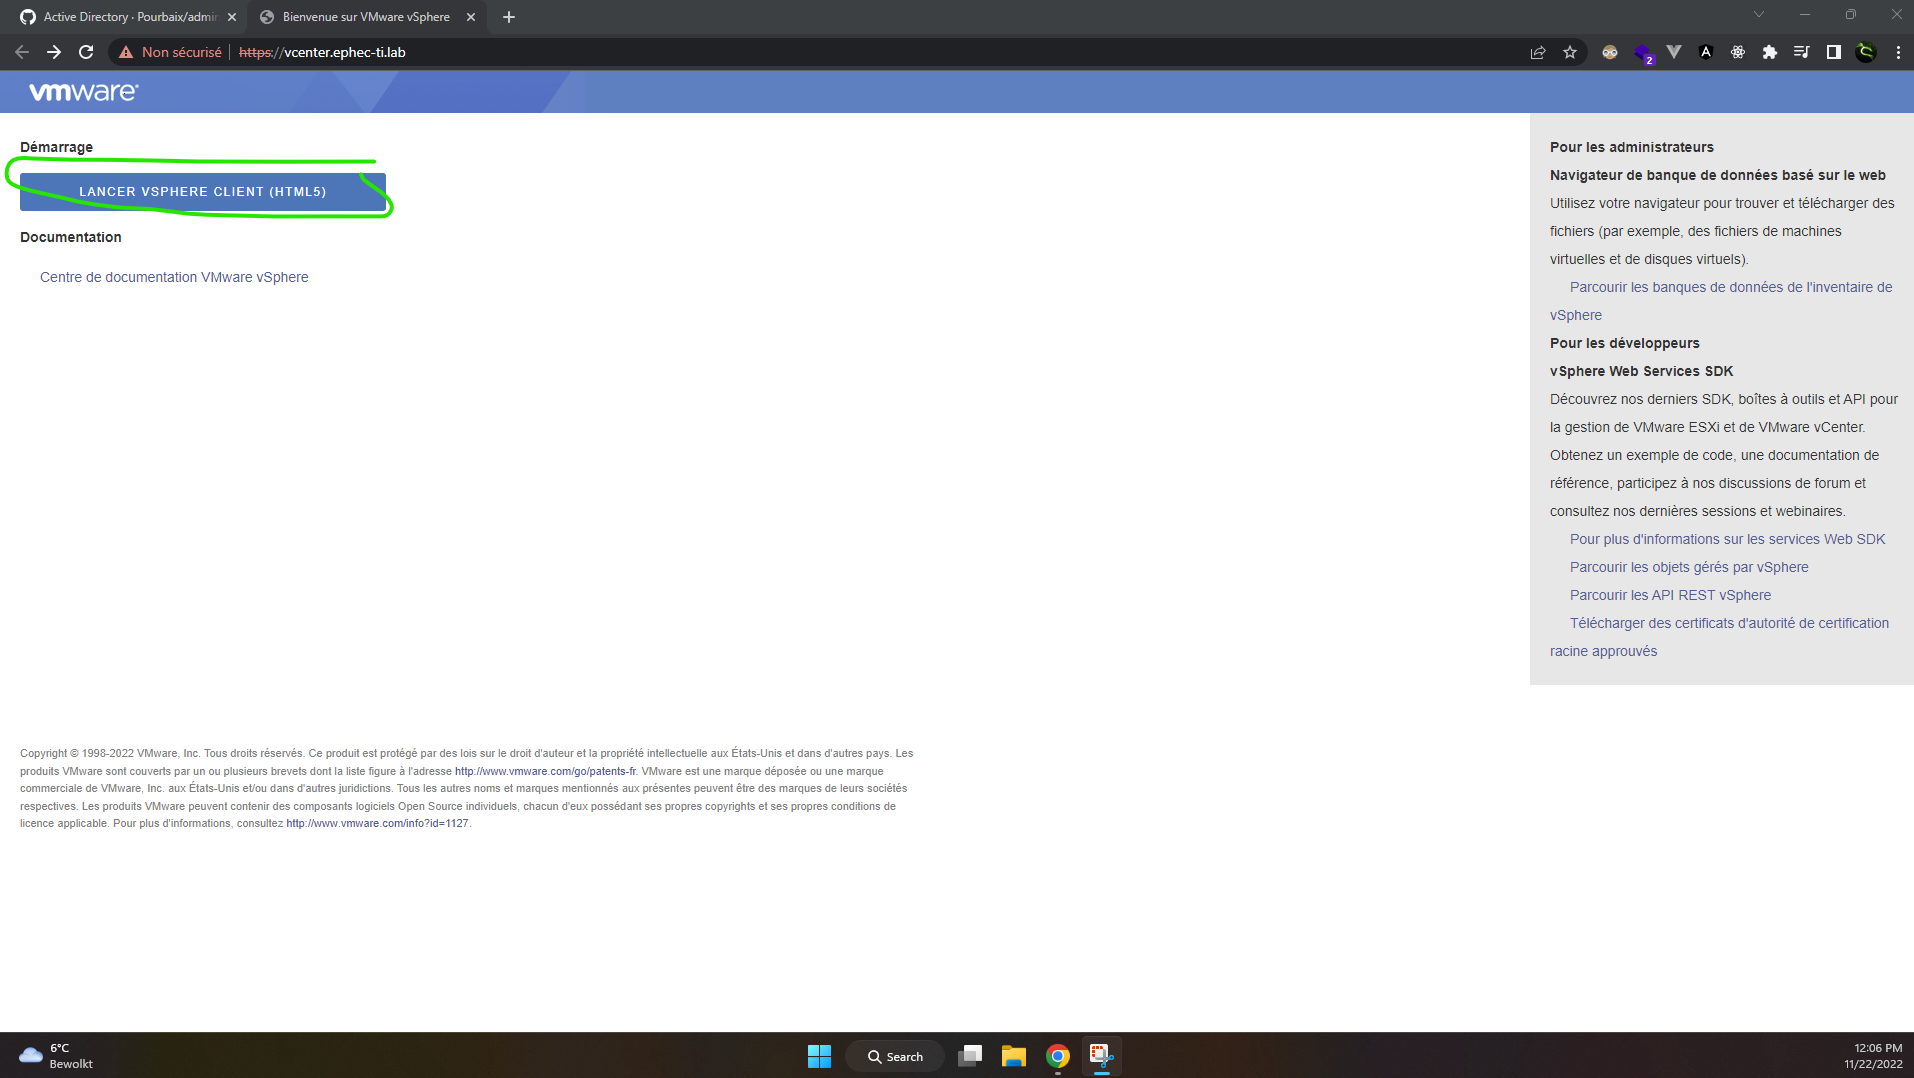
Task: Click 'Navigateur de banque de données' heading
Action: click(1718, 175)
